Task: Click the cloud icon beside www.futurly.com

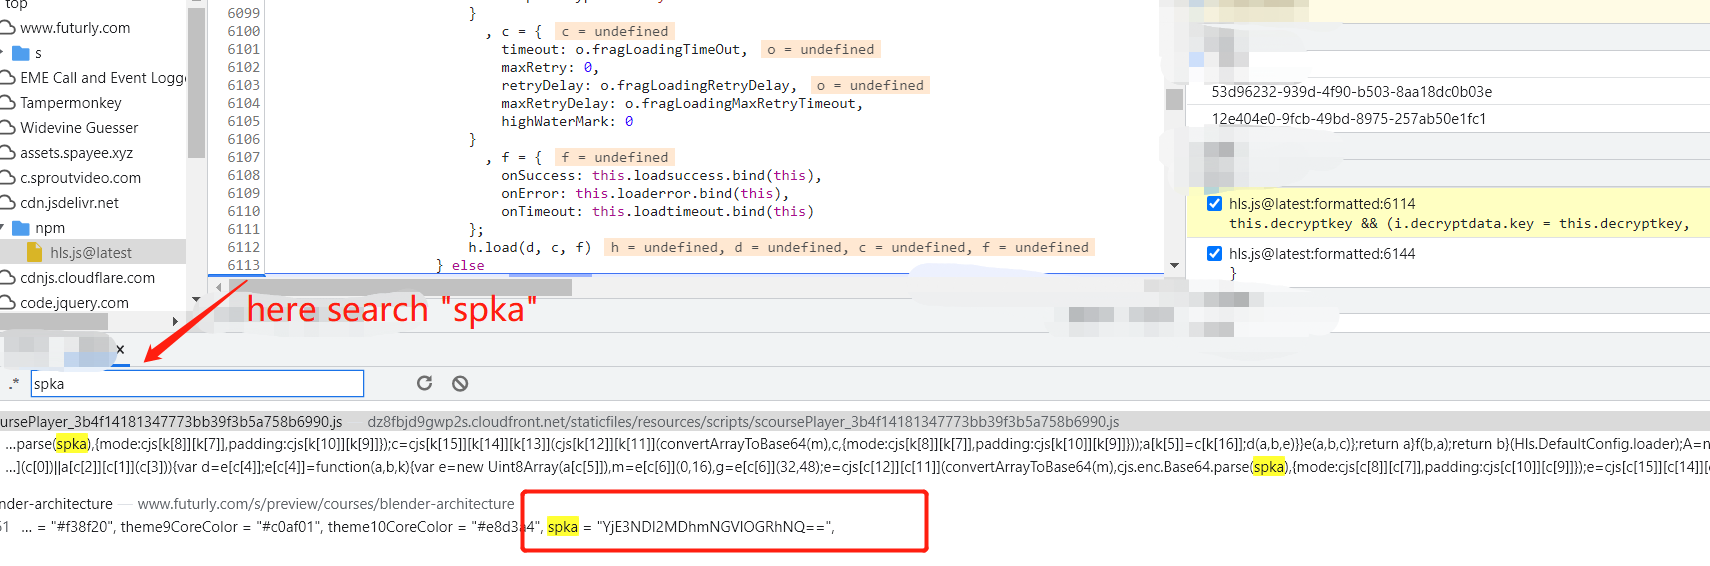Action: pos(7,28)
